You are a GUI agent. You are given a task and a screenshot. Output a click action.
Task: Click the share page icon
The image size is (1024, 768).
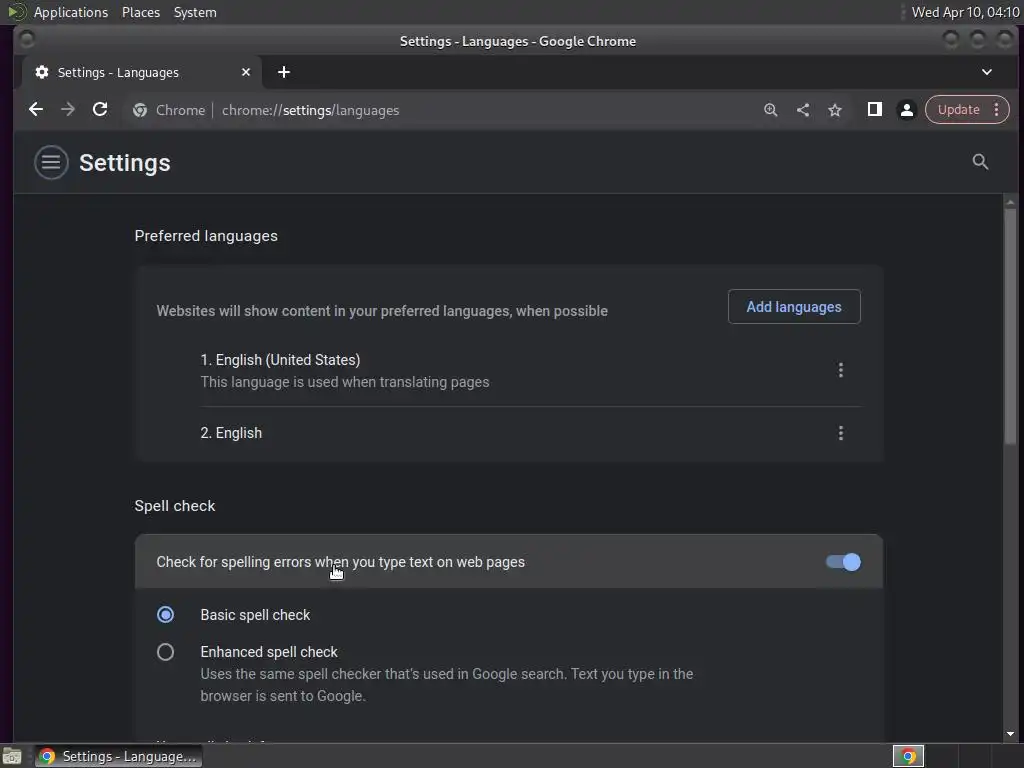click(803, 110)
